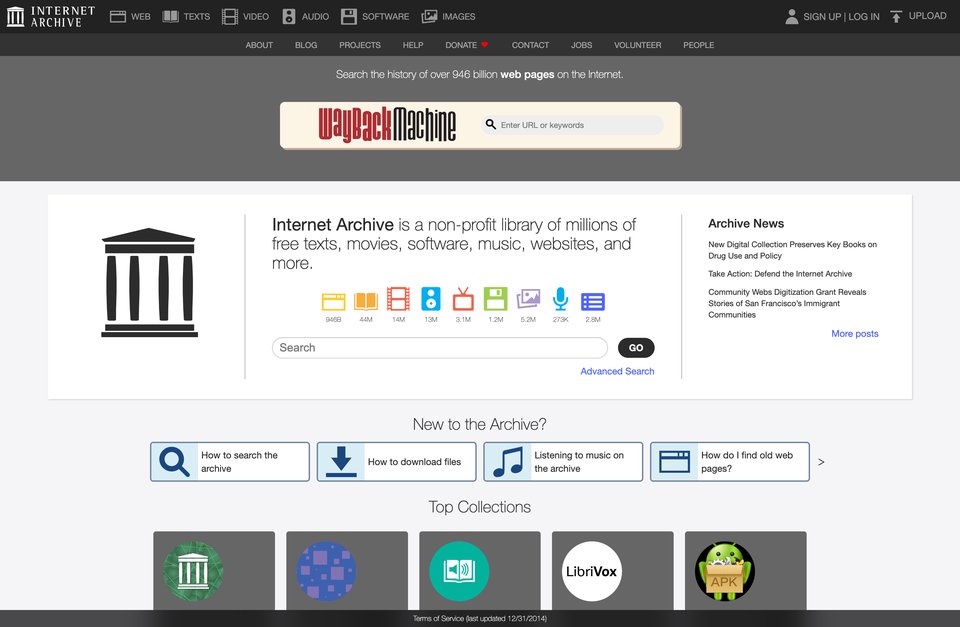Screen dimensions: 960x627
Task: Click the Wayback Machine logo
Action: [x=387, y=125]
